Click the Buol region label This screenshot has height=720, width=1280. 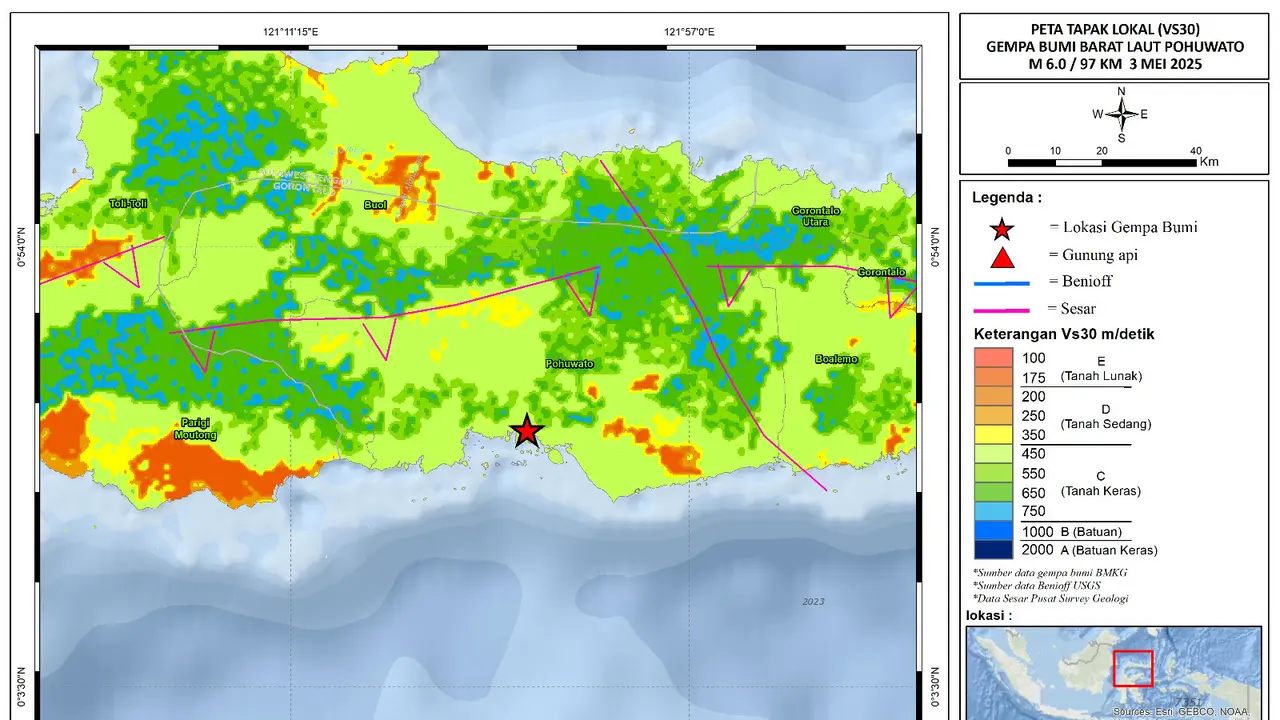tap(376, 205)
